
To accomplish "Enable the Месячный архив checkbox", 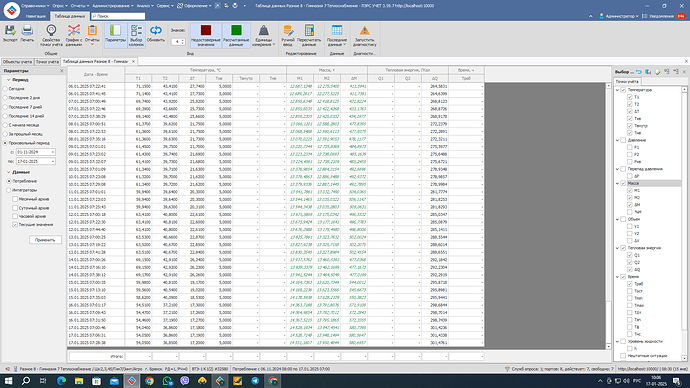I will point(15,199).
